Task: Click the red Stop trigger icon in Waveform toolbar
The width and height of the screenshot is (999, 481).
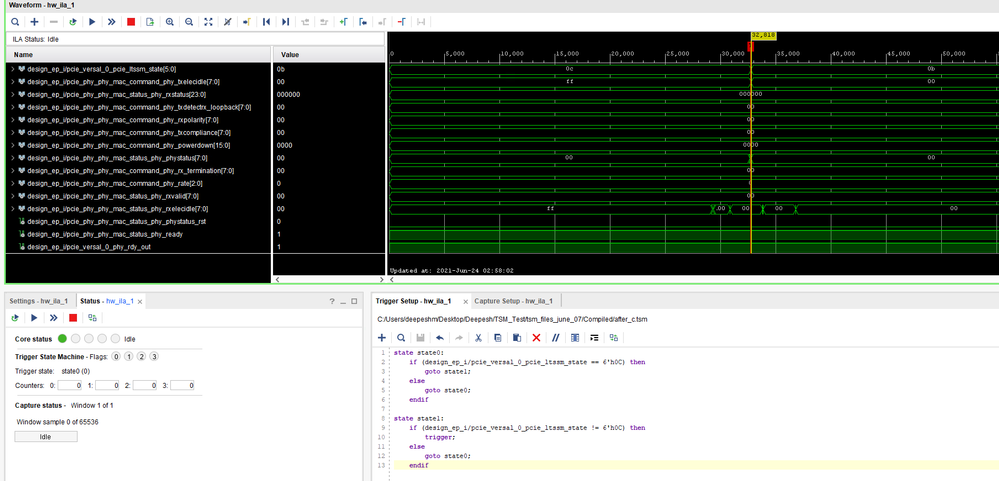Action: pyautogui.click(x=131, y=21)
